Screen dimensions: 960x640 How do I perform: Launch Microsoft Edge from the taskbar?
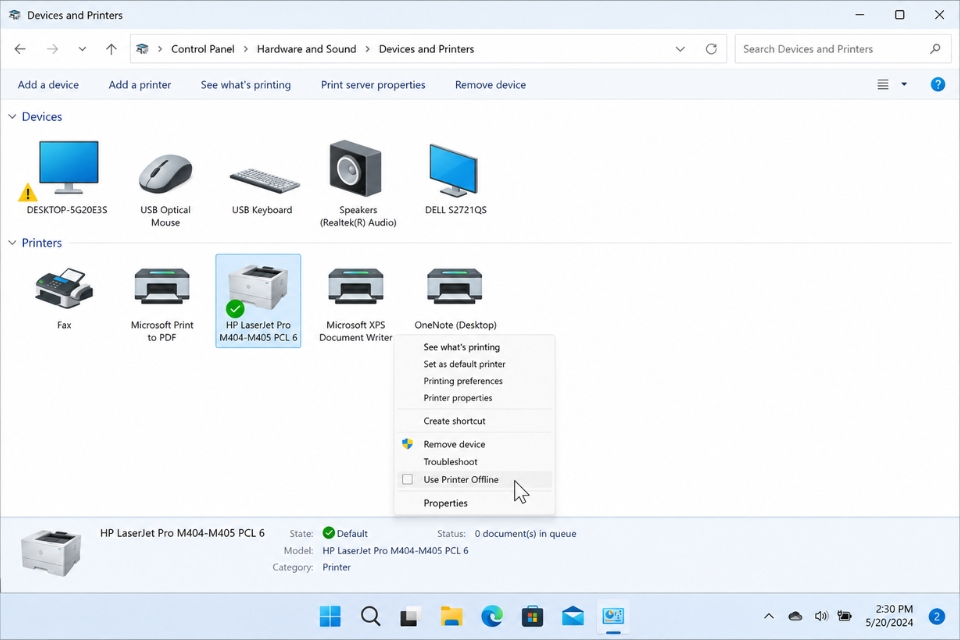(x=492, y=616)
